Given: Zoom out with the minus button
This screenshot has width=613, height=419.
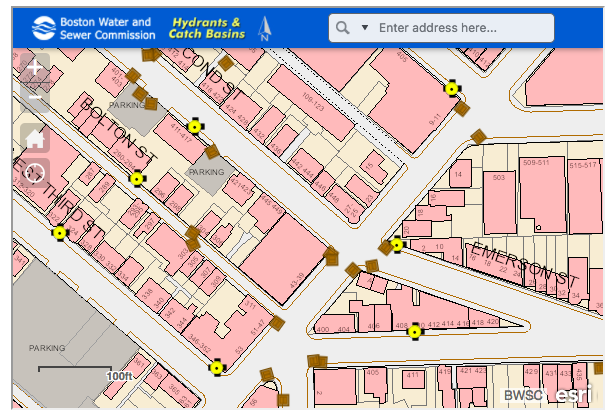Looking at the screenshot, I should (x=35, y=97).
